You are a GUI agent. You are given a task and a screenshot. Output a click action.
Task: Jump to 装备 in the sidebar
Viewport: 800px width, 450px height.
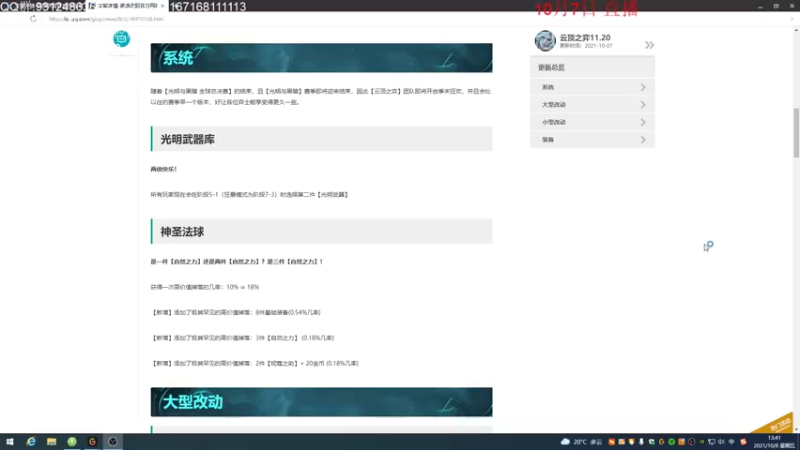click(x=592, y=139)
